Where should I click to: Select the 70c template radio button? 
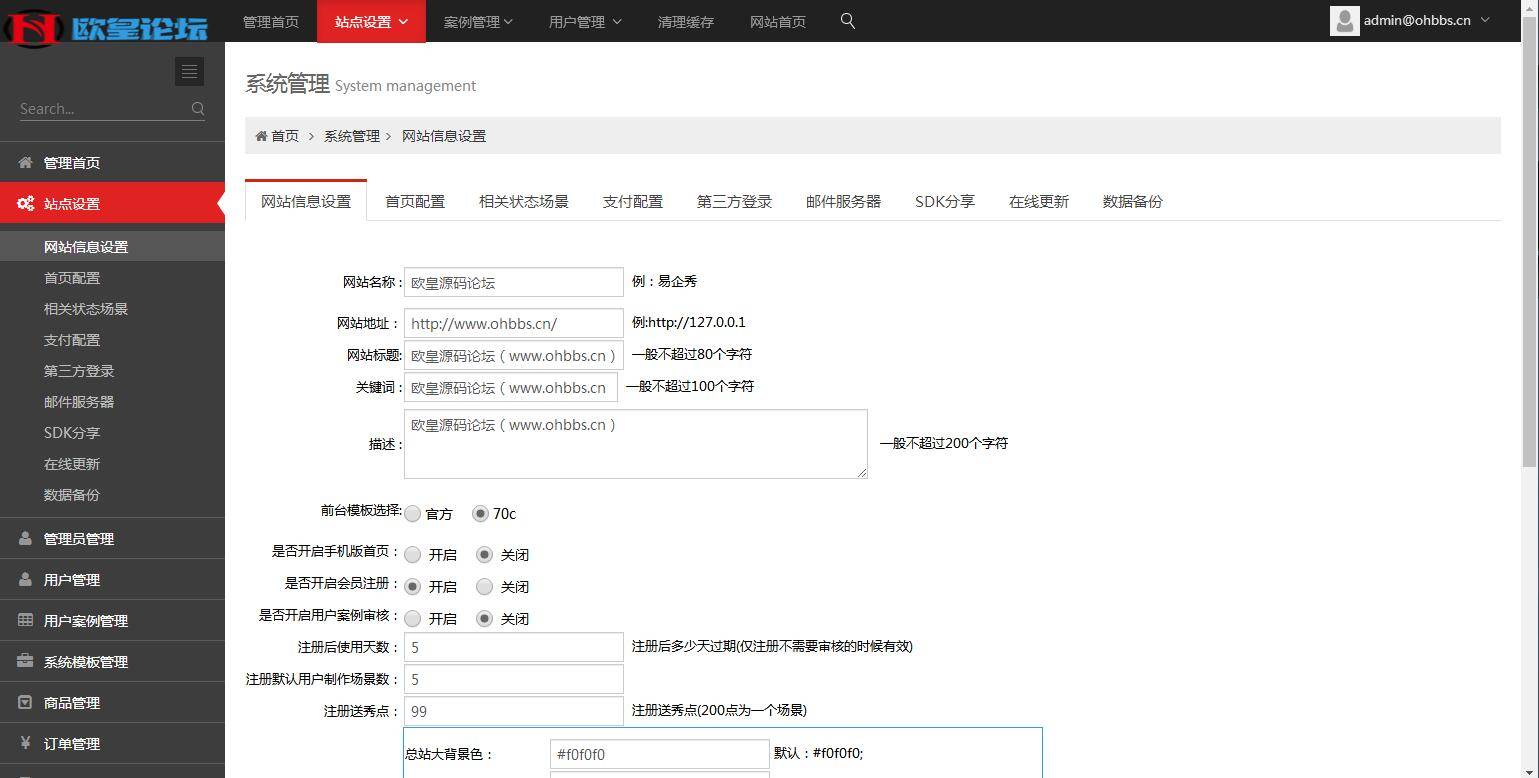pyautogui.click(x=481, y=514)
